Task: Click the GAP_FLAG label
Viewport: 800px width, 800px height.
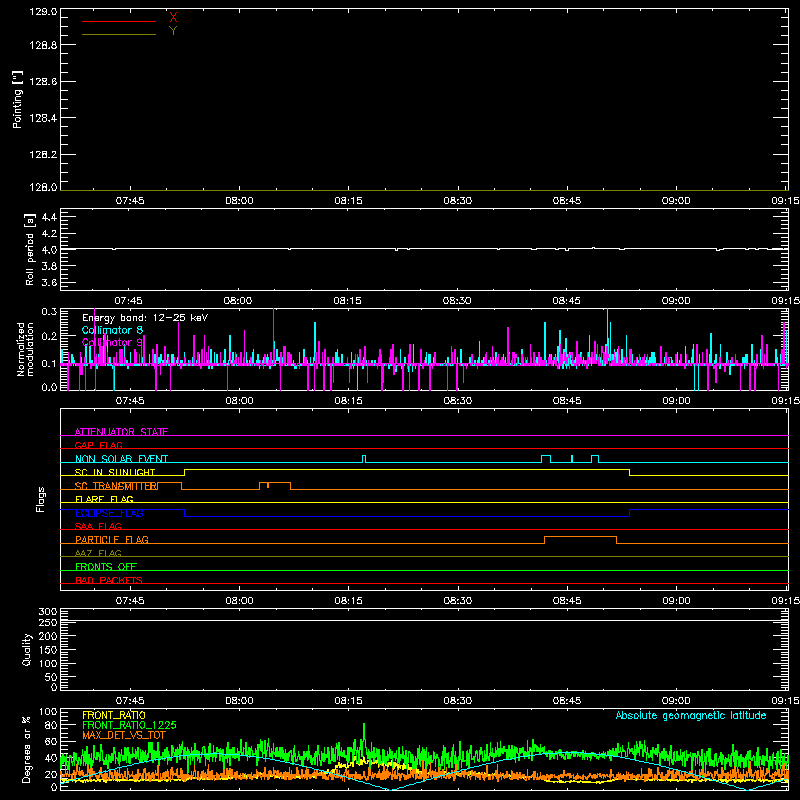Action: coord(98,445)
